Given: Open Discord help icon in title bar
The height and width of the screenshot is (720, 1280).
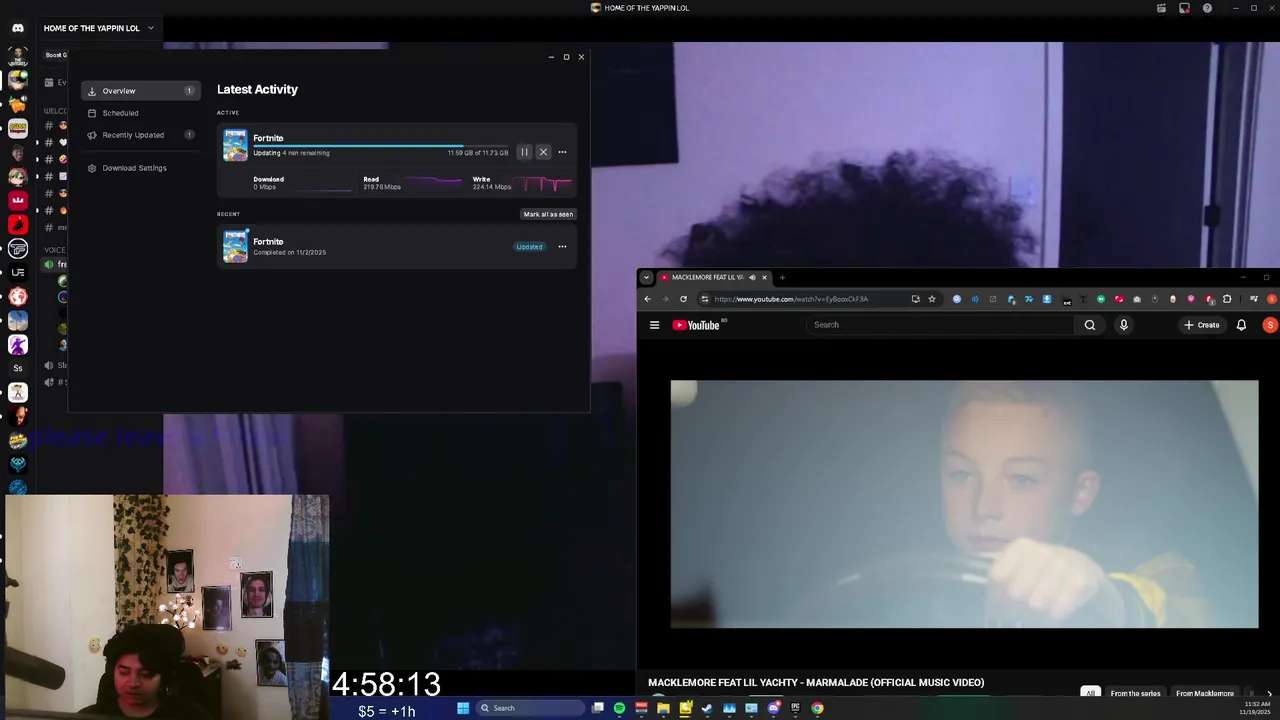Looking at the screenshot, I should click(x=1207, y=8).
